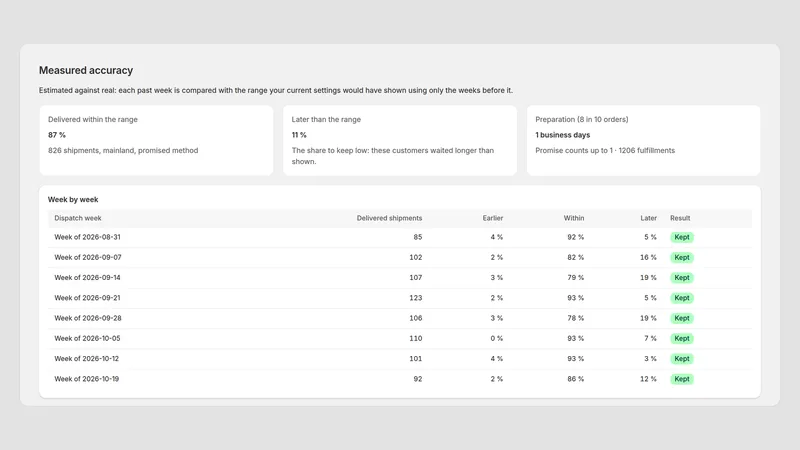Select the Week of 2026-09-14 row label

(87, 278)
